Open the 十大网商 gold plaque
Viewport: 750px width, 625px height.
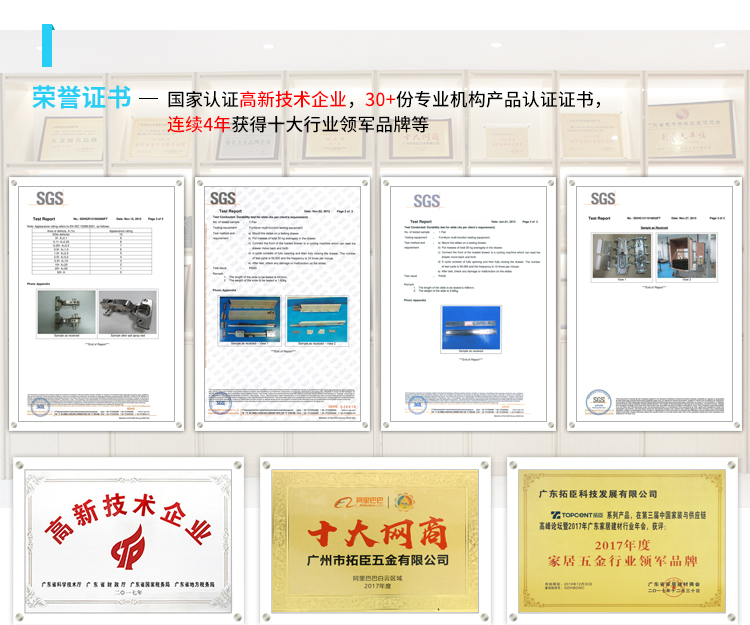click(375, 540)
